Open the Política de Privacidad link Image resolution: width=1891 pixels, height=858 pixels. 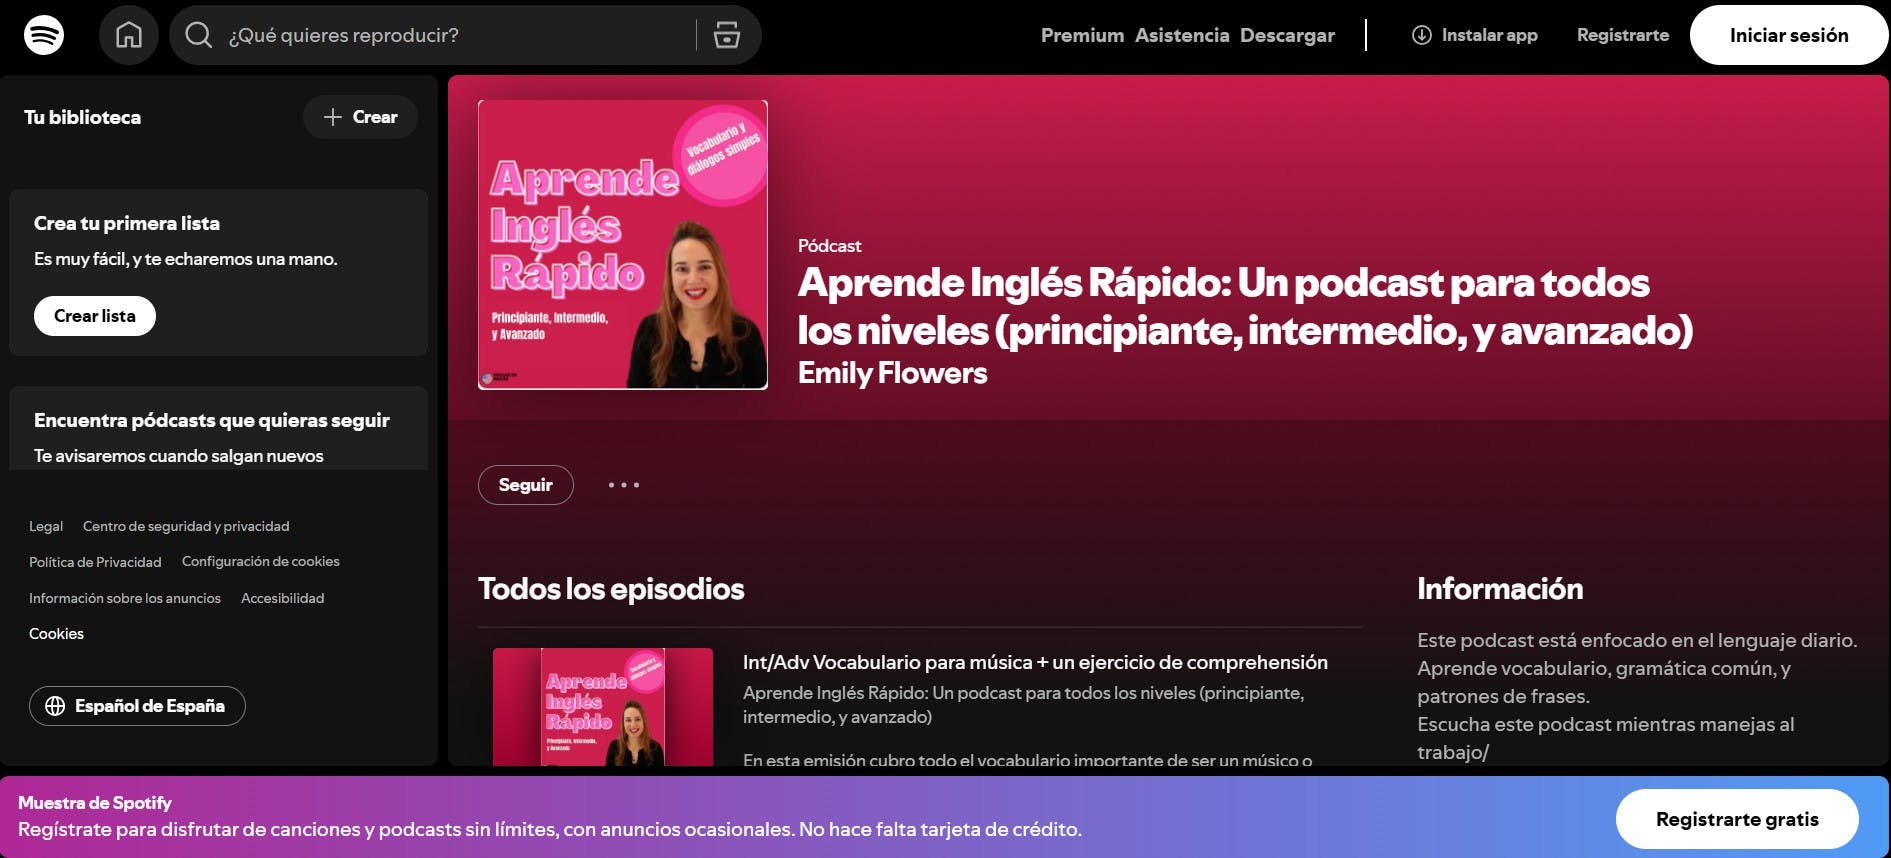[95, 562]
